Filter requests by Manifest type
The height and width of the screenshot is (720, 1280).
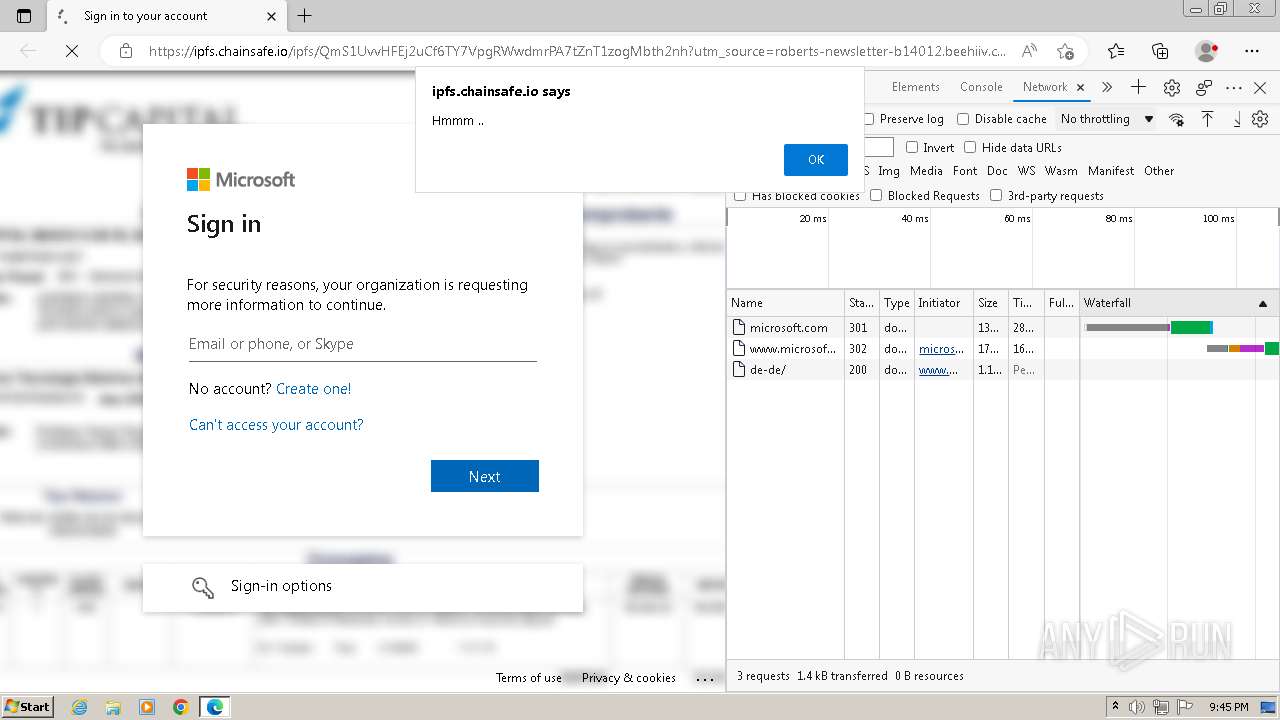(x=1111, y=171)
